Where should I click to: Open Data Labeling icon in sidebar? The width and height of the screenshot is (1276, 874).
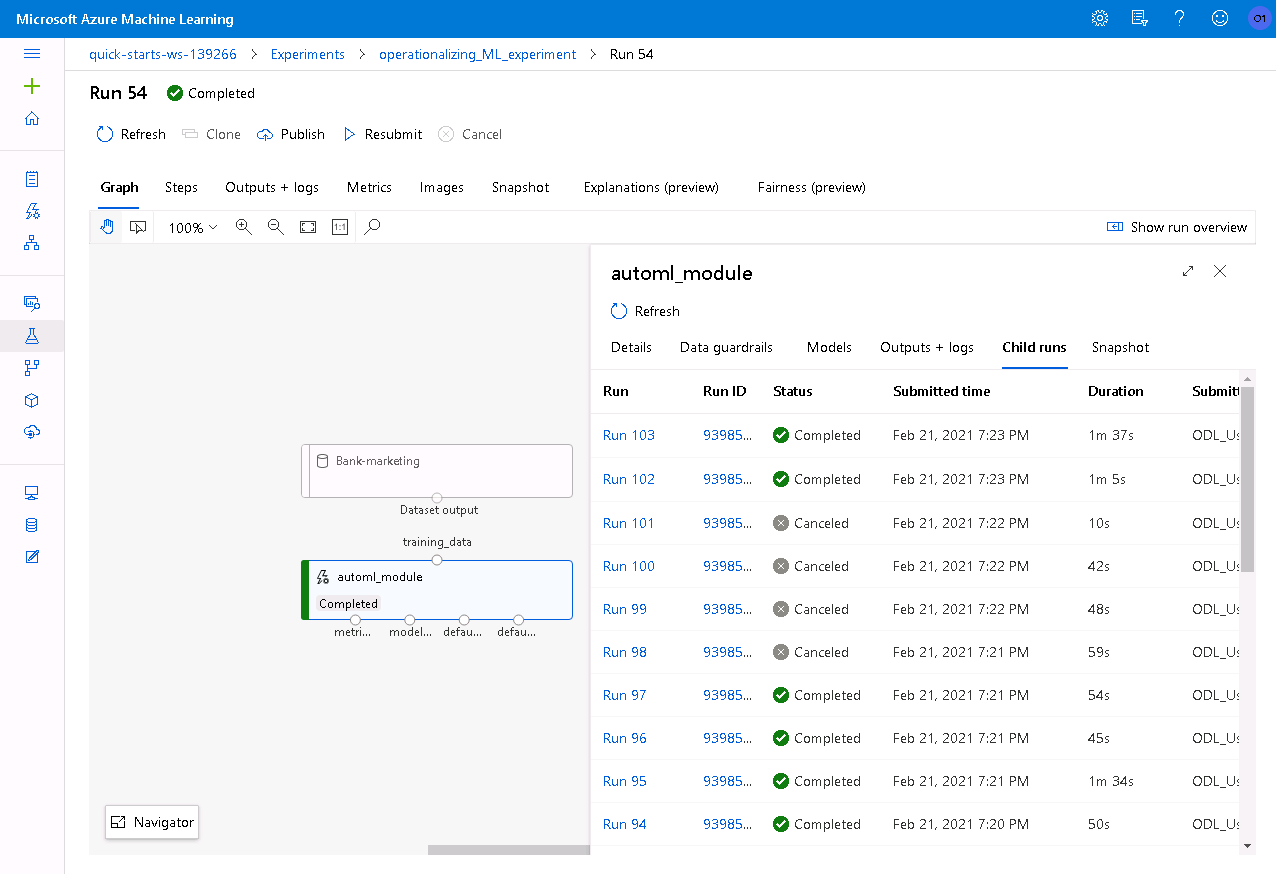point(32,557)
